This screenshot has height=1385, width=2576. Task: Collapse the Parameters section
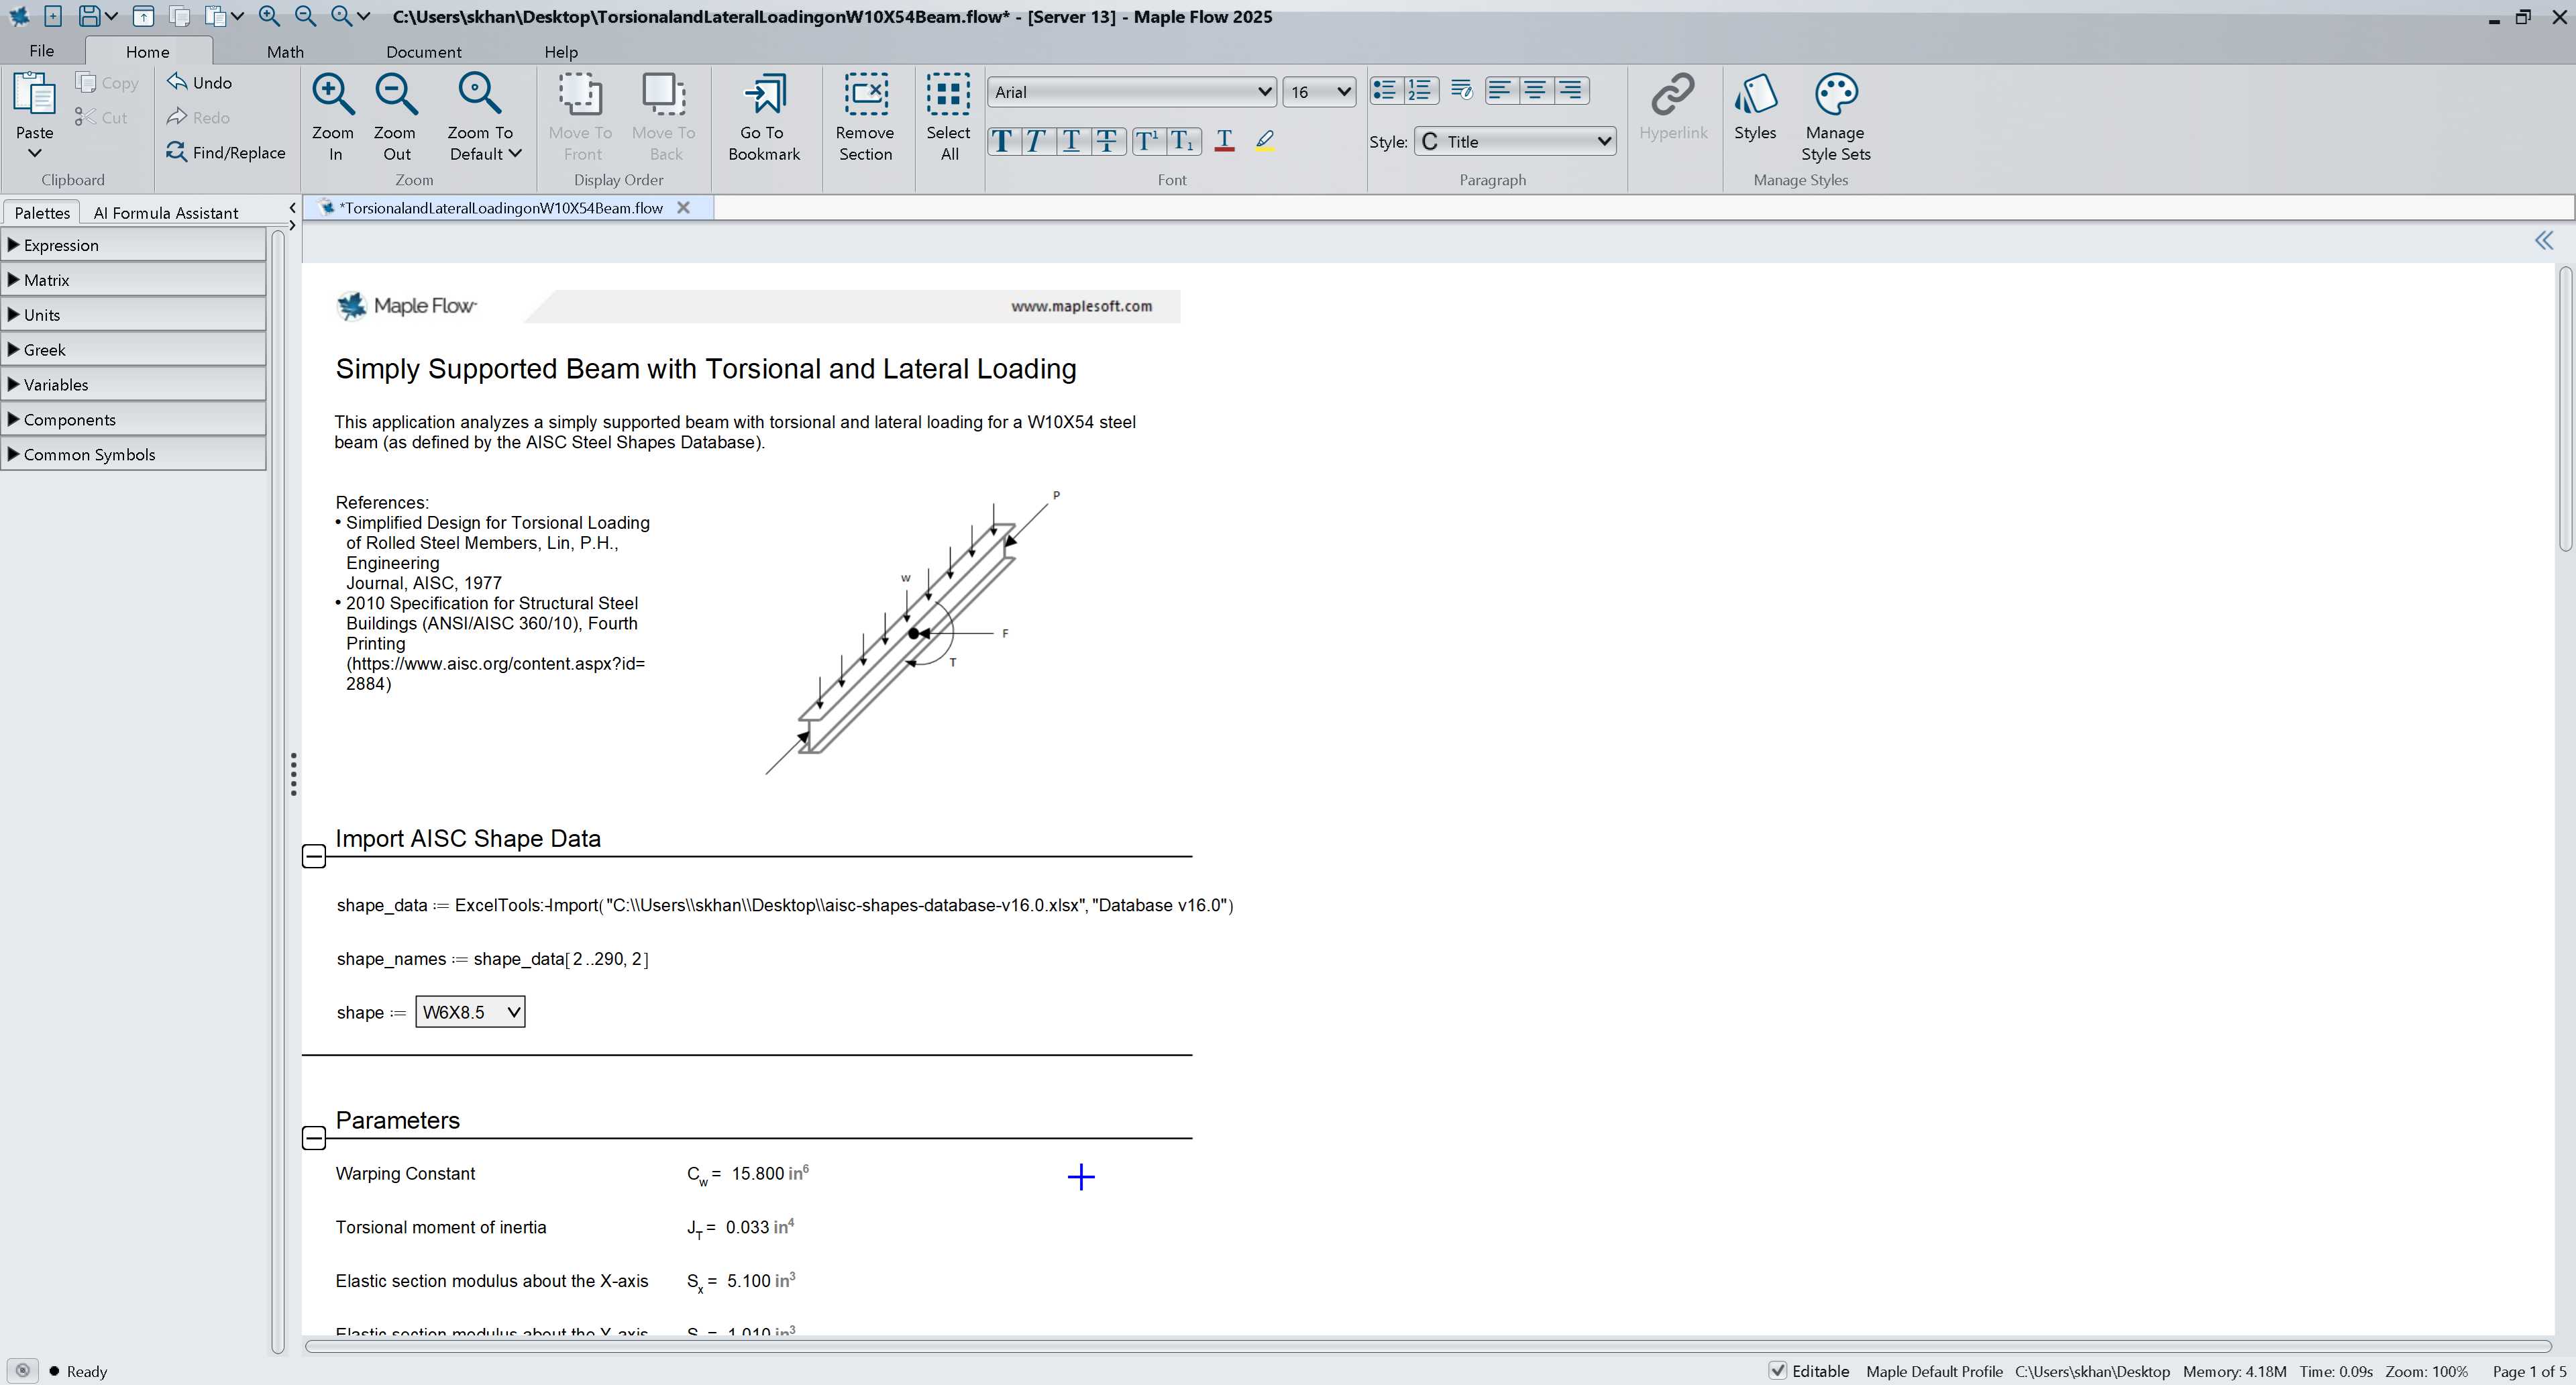(314, 1138)
